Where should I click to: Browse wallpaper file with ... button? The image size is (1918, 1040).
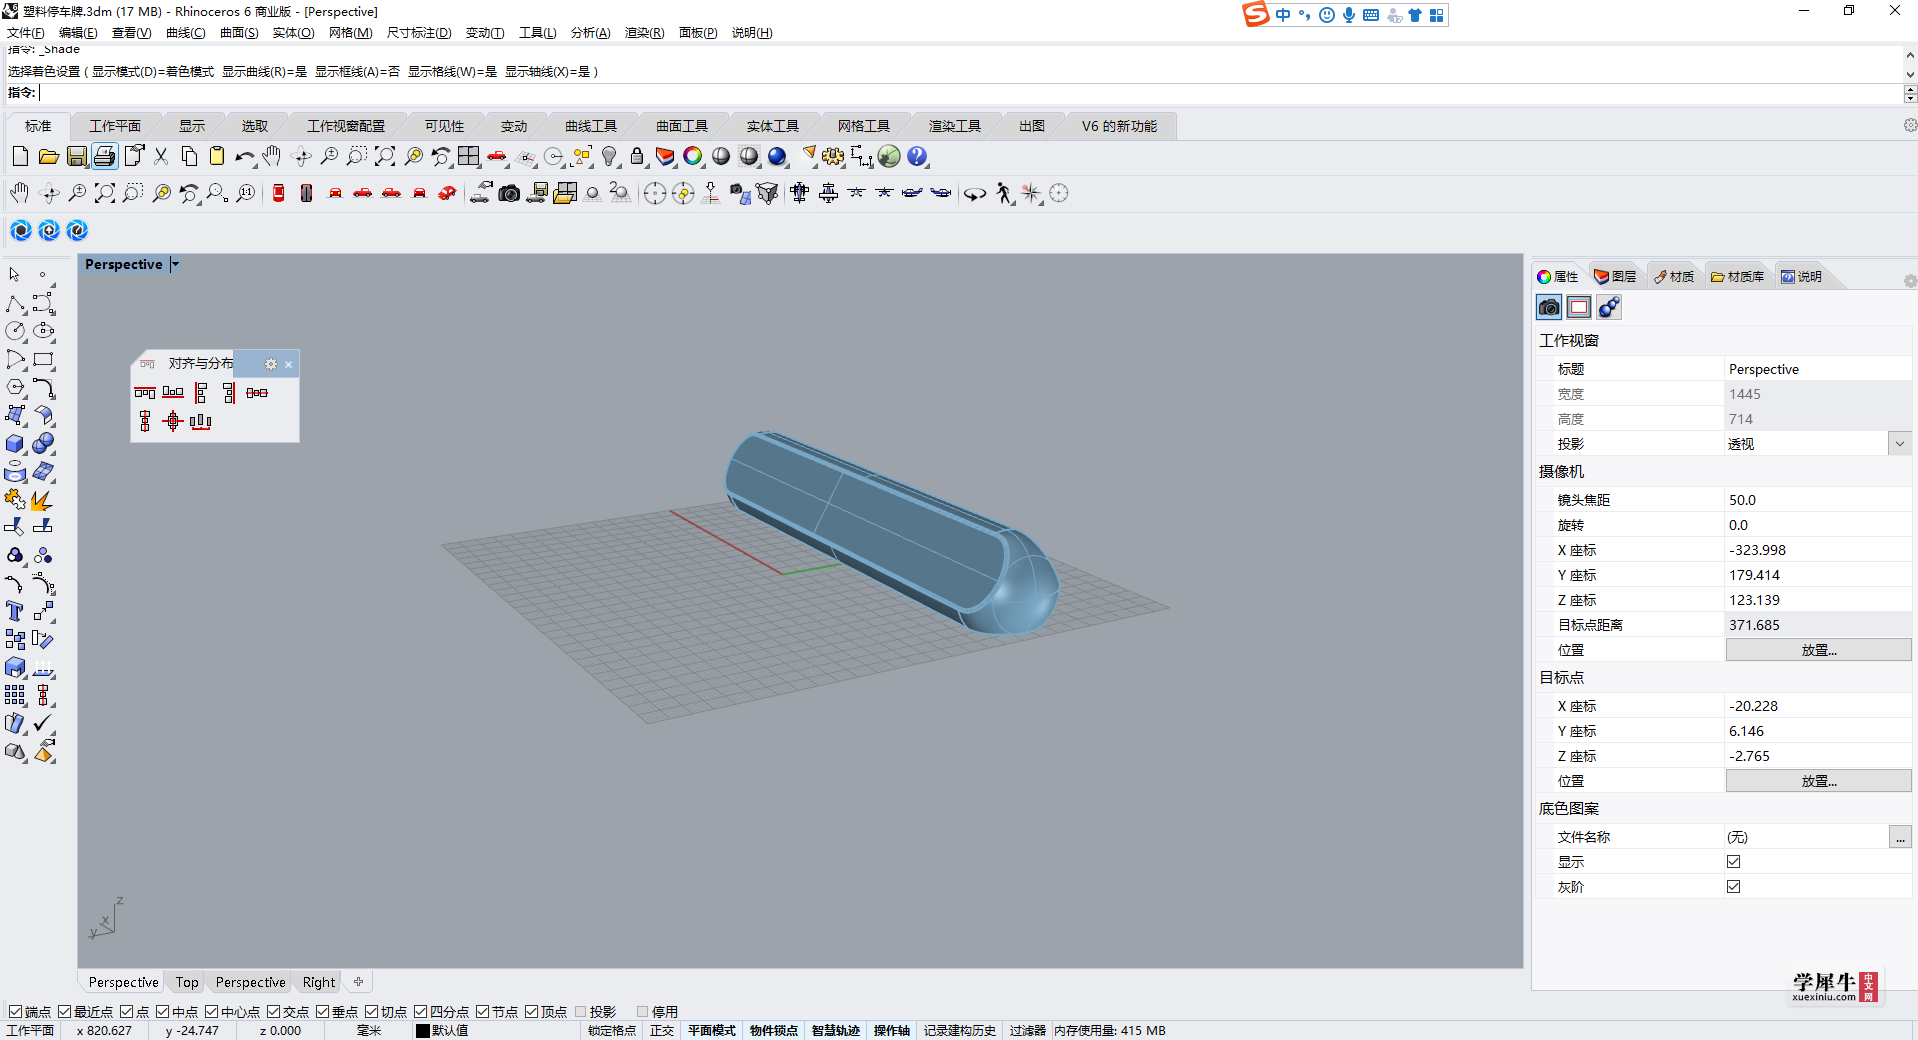pos(1900,837)
